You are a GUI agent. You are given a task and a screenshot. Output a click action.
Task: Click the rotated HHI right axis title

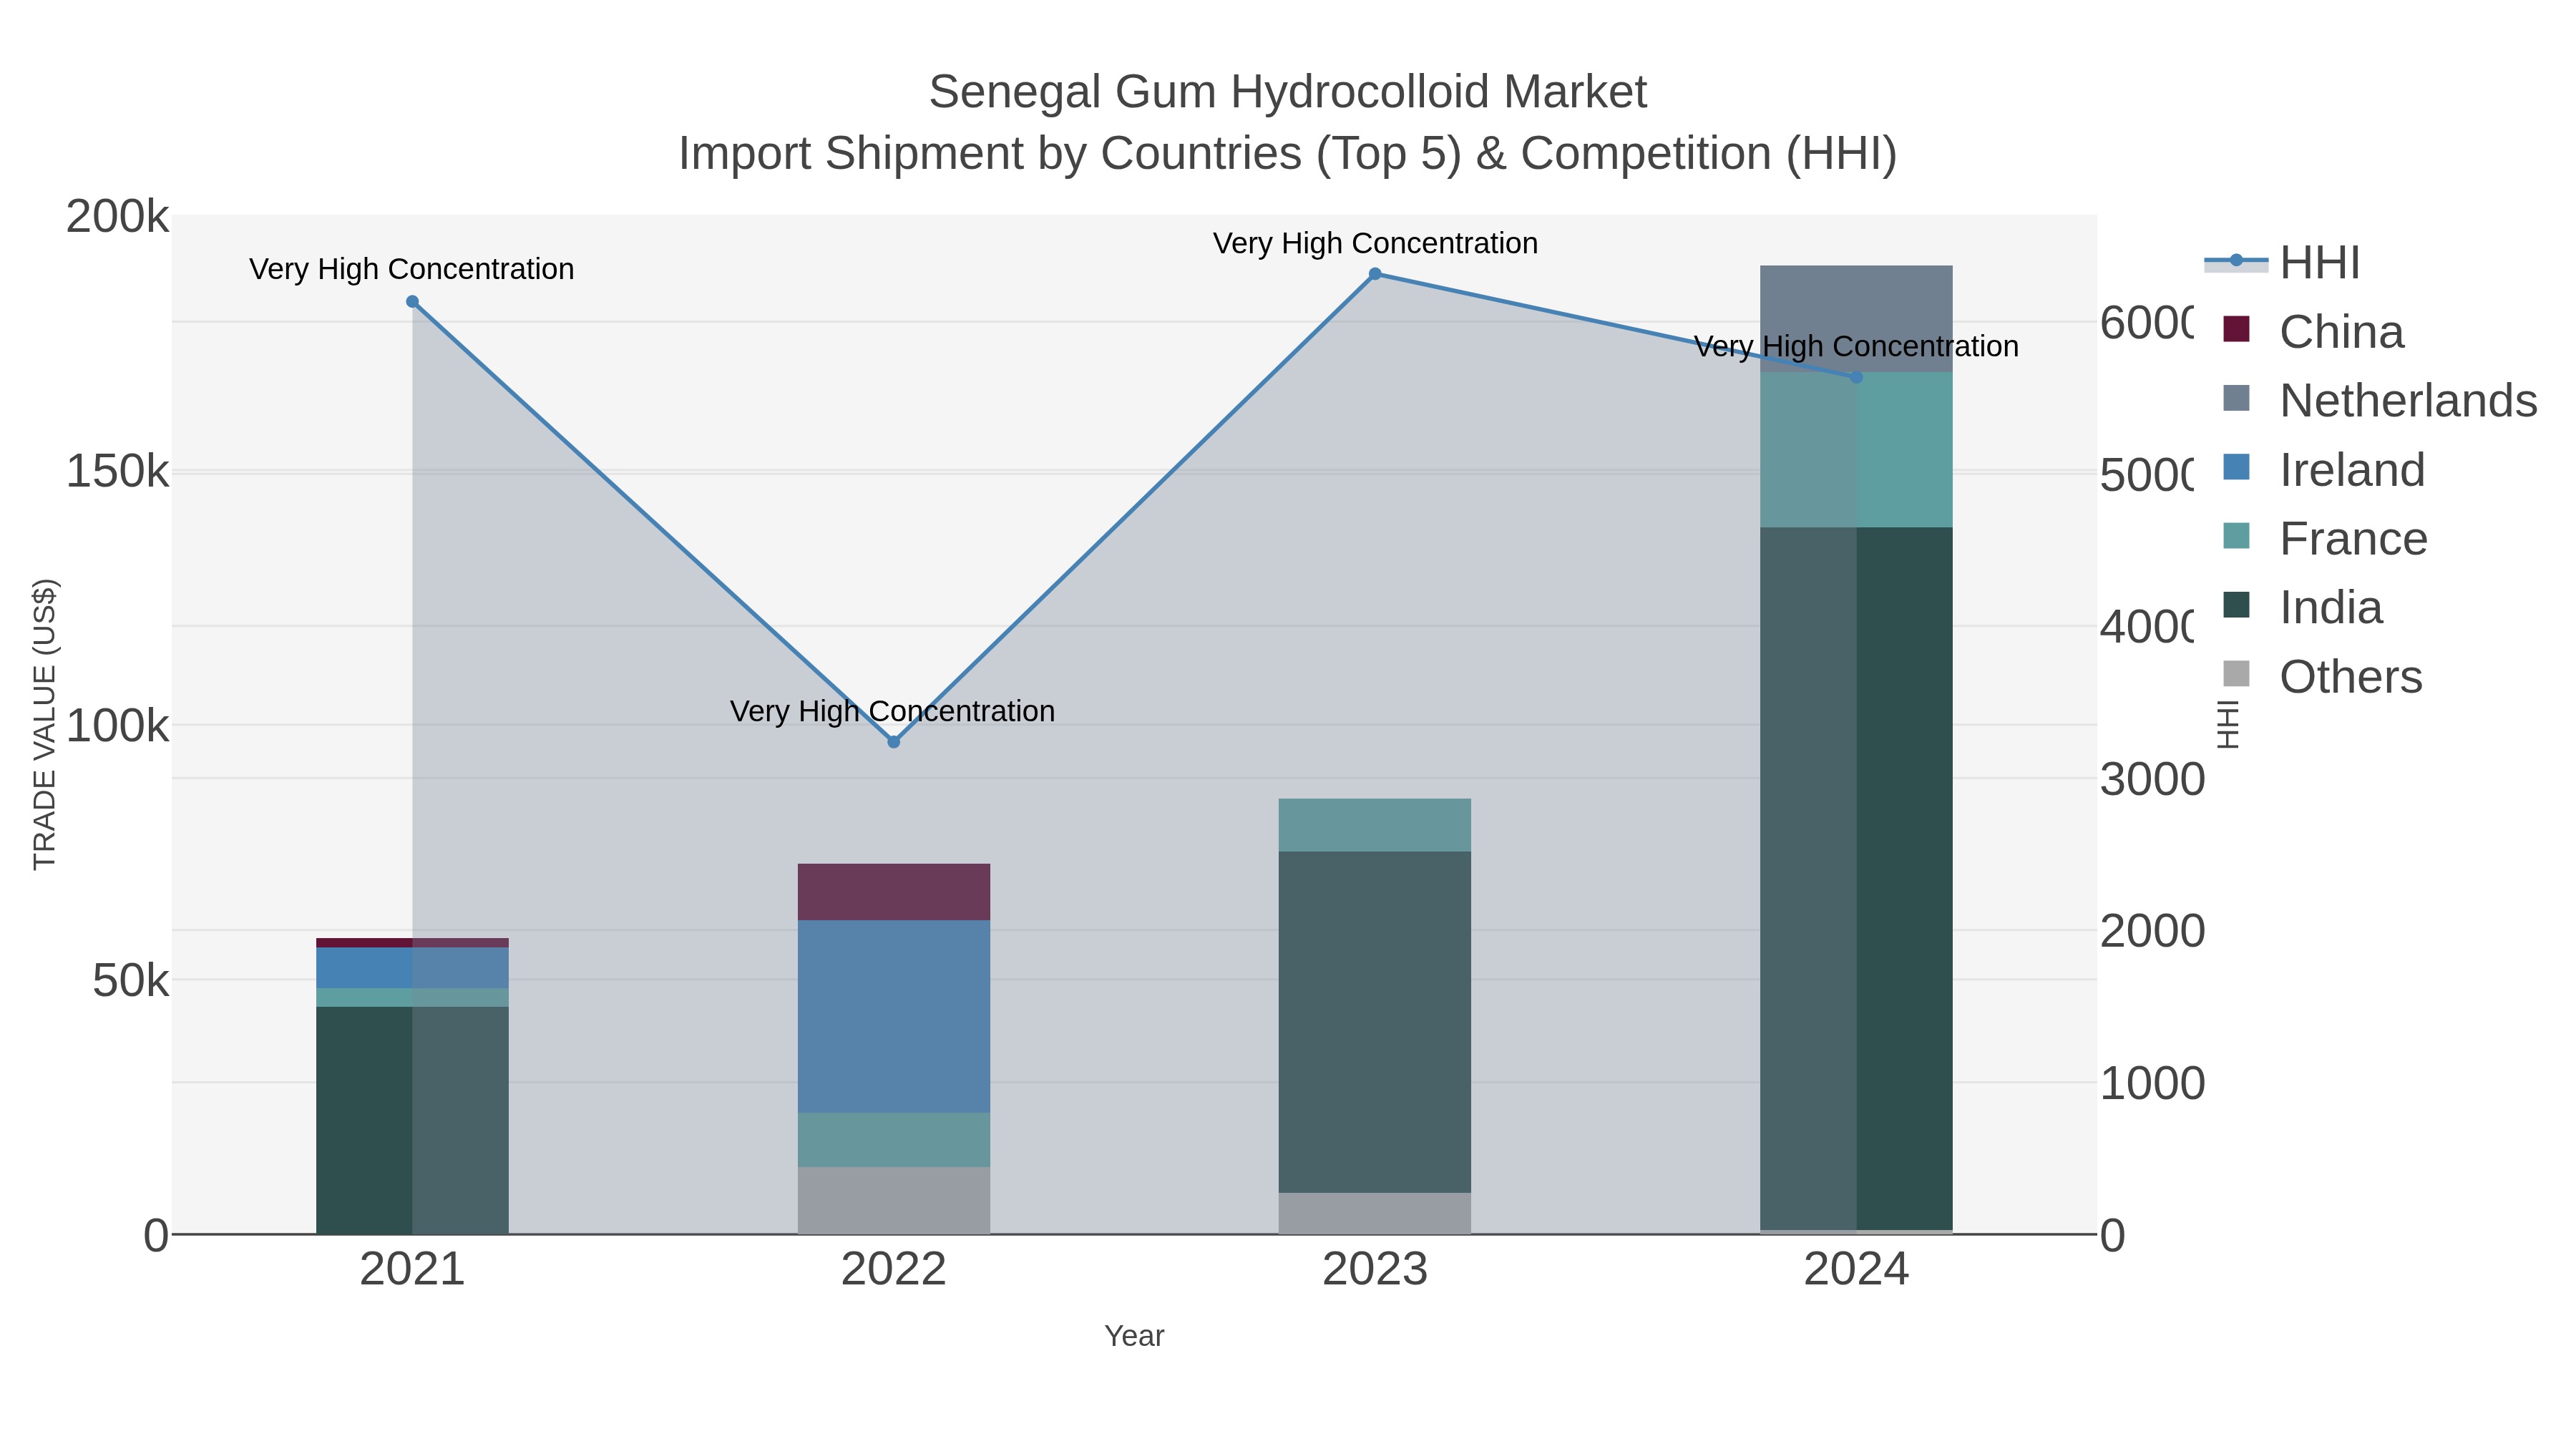tap(2228, 725)
